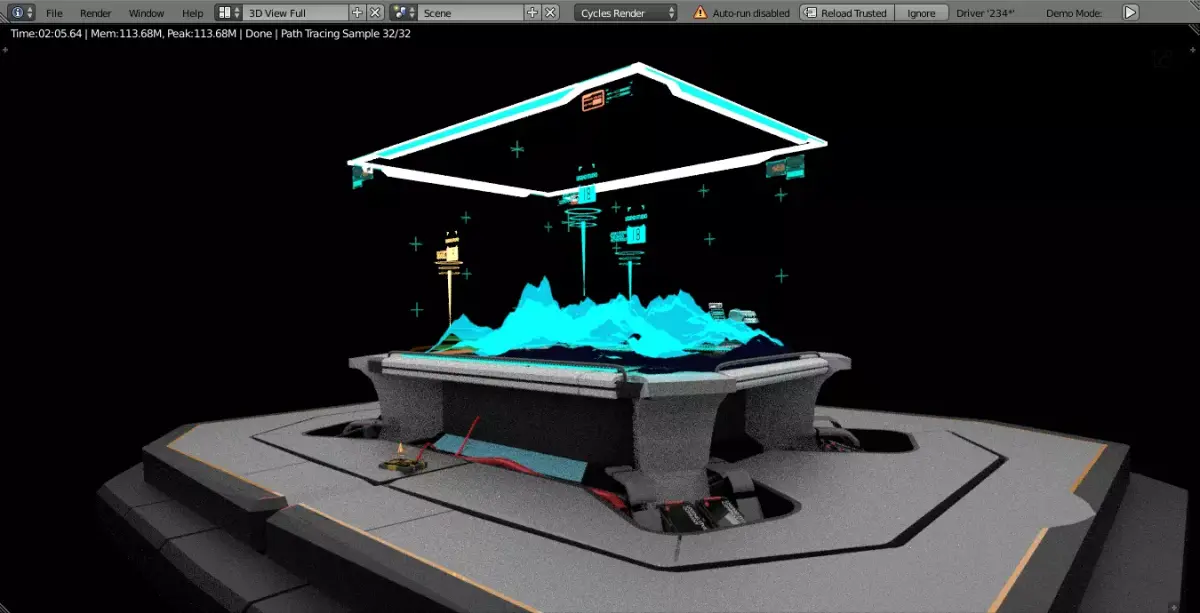Click the 'Scene' name field

click(471, 13)
